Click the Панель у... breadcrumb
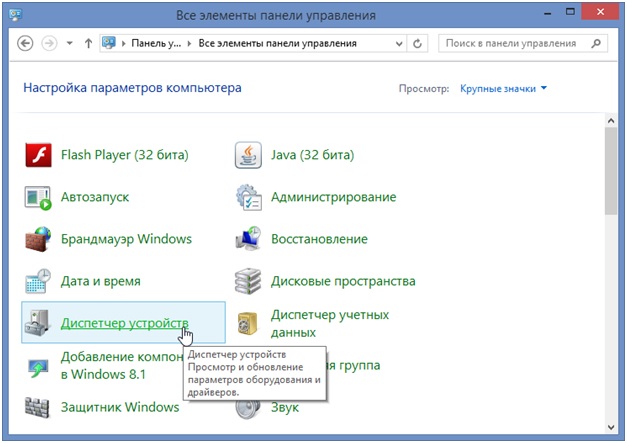This screenshot has width=627, height=443. (156, 43)
